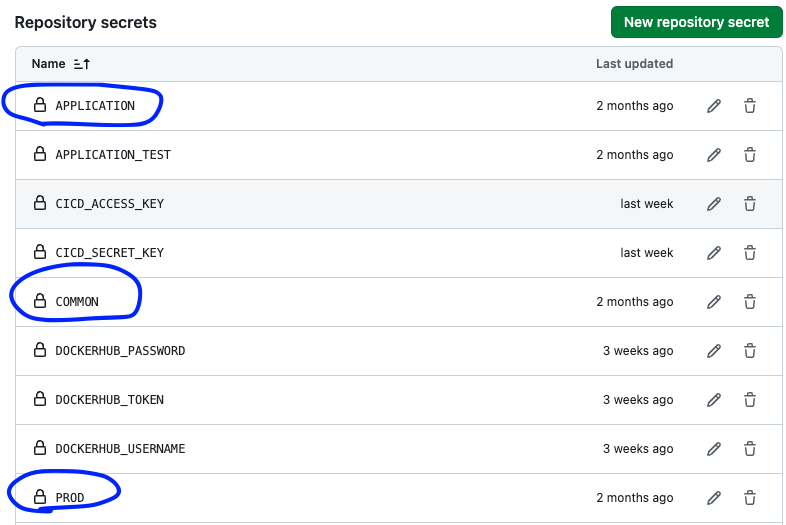Viewport: 786px width, 525px height.
Task: Click the lock icon next to CICD_ACCESS_KEY
Action: coord(40,203)
